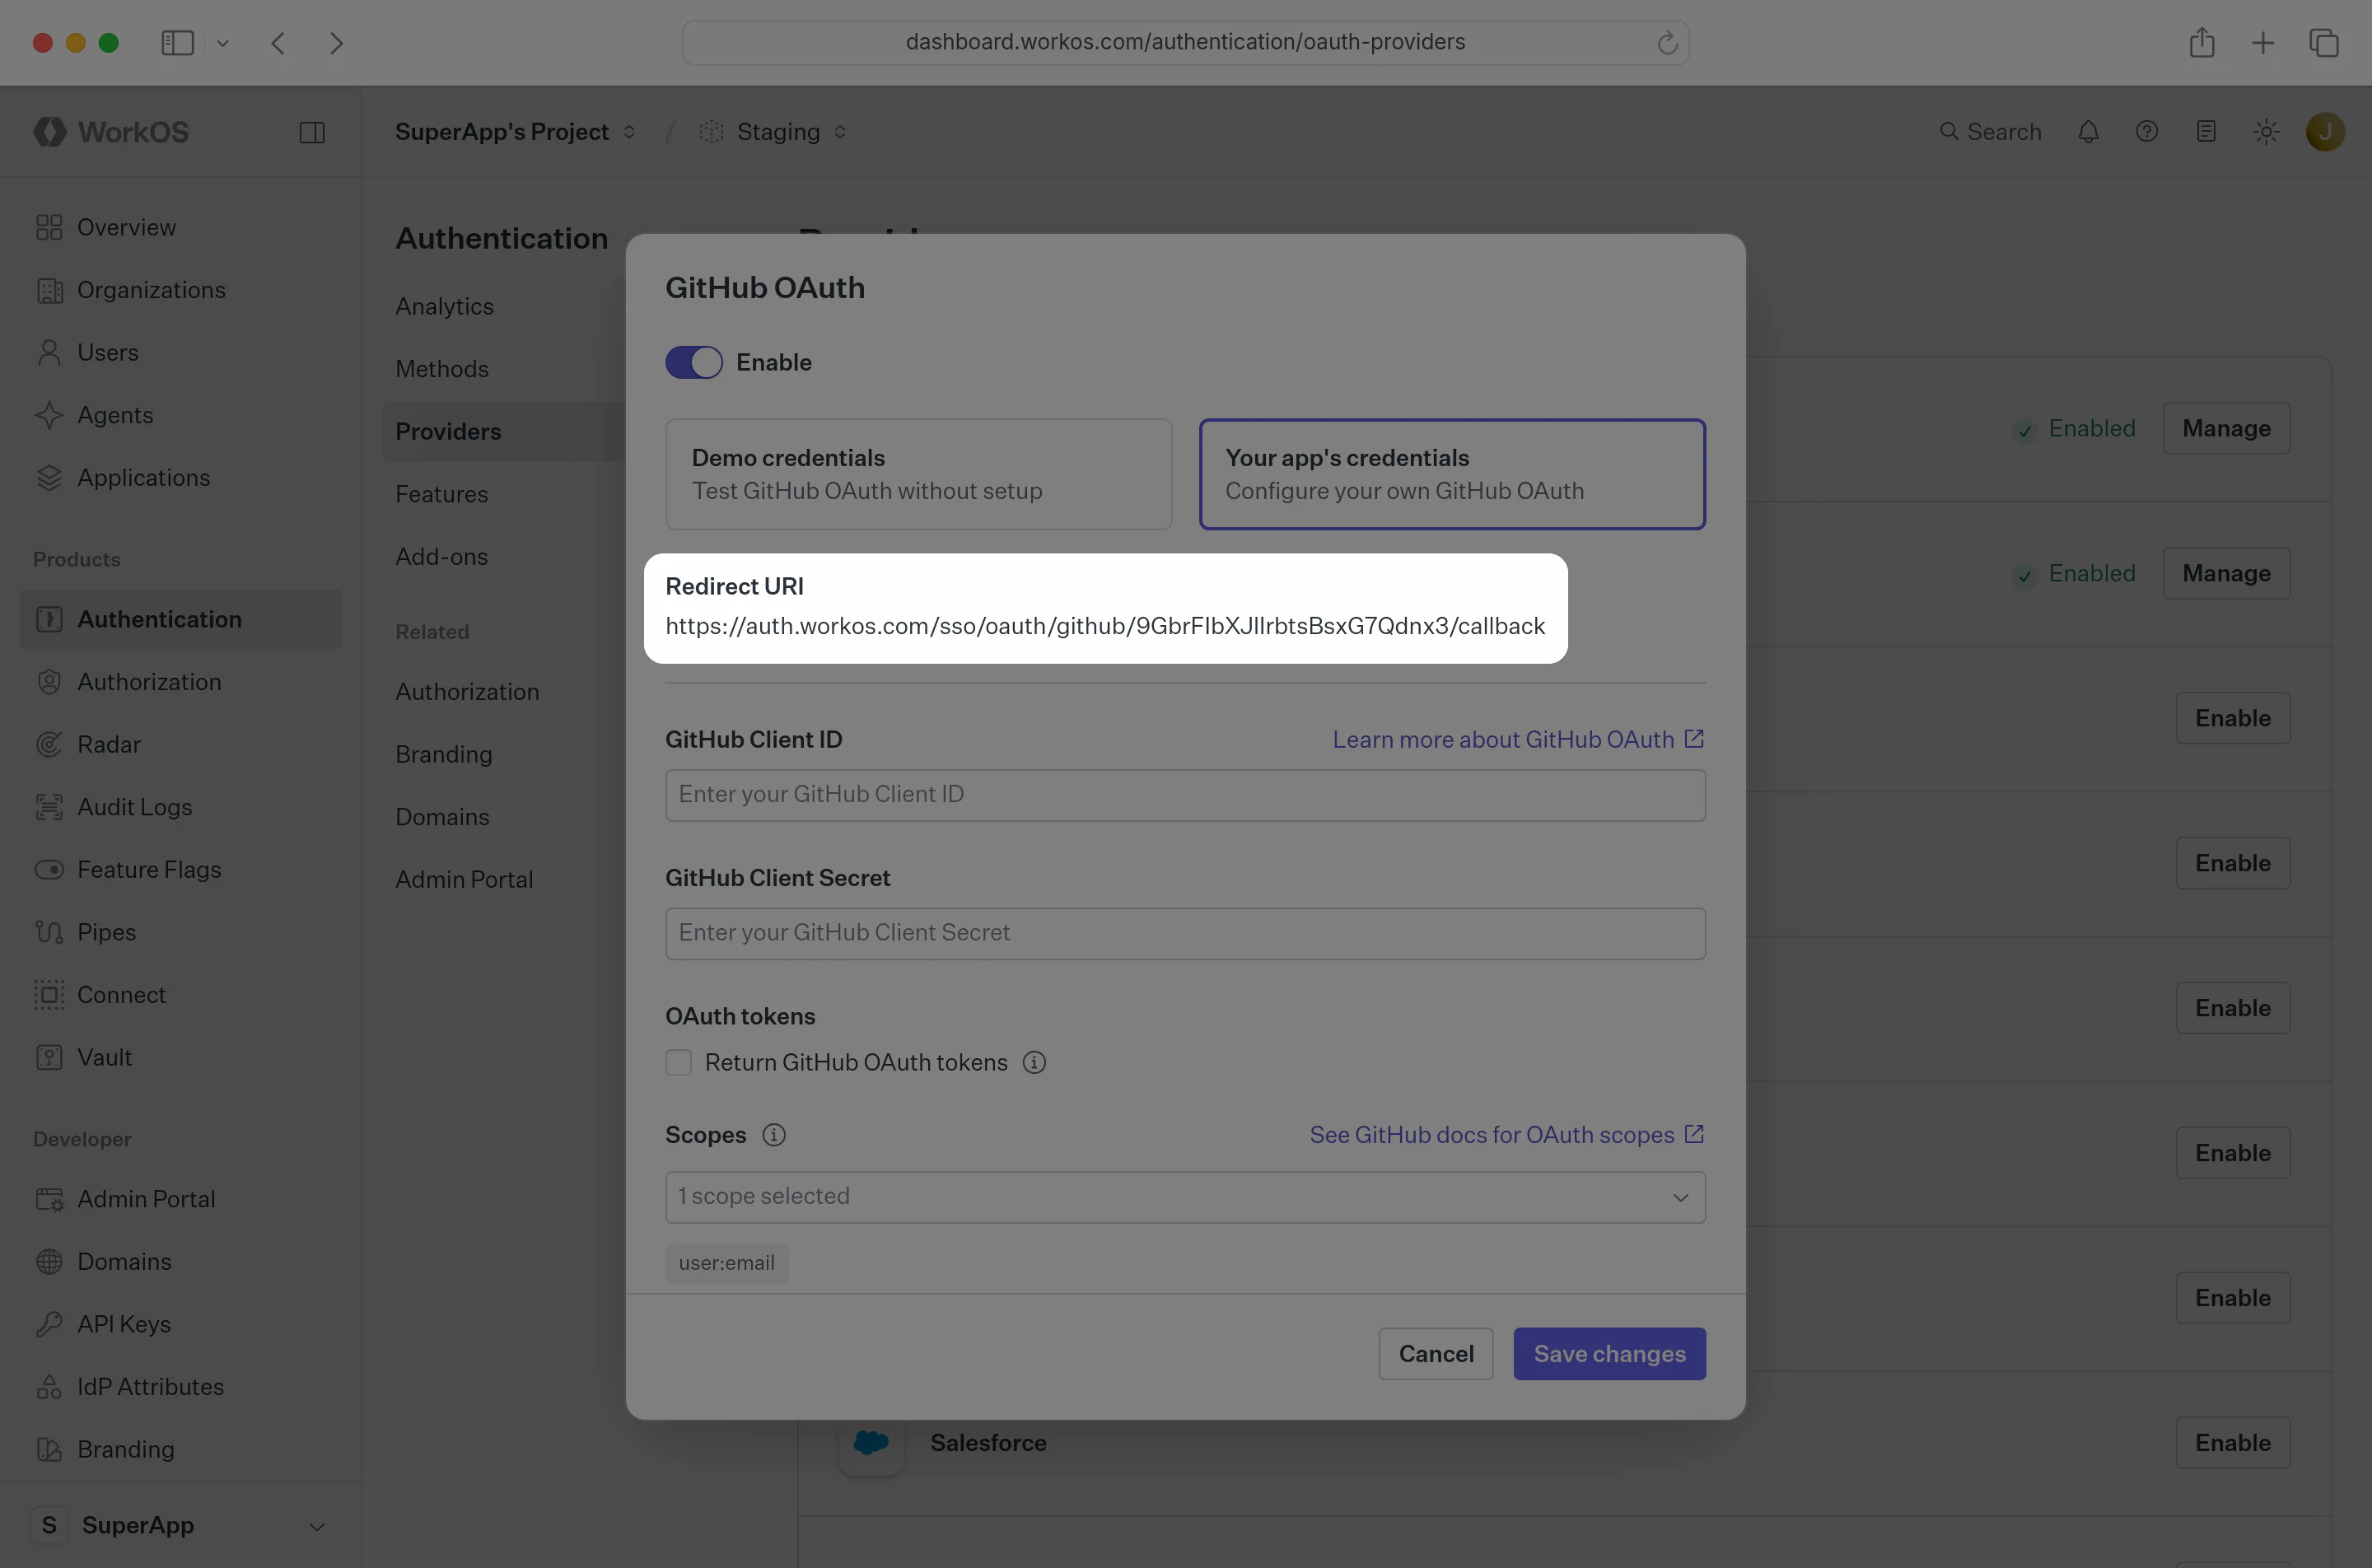Open See GitHub docs for OAuth scopes
Viewport: 2372px width, 1568px height.
(1507, 1135)
